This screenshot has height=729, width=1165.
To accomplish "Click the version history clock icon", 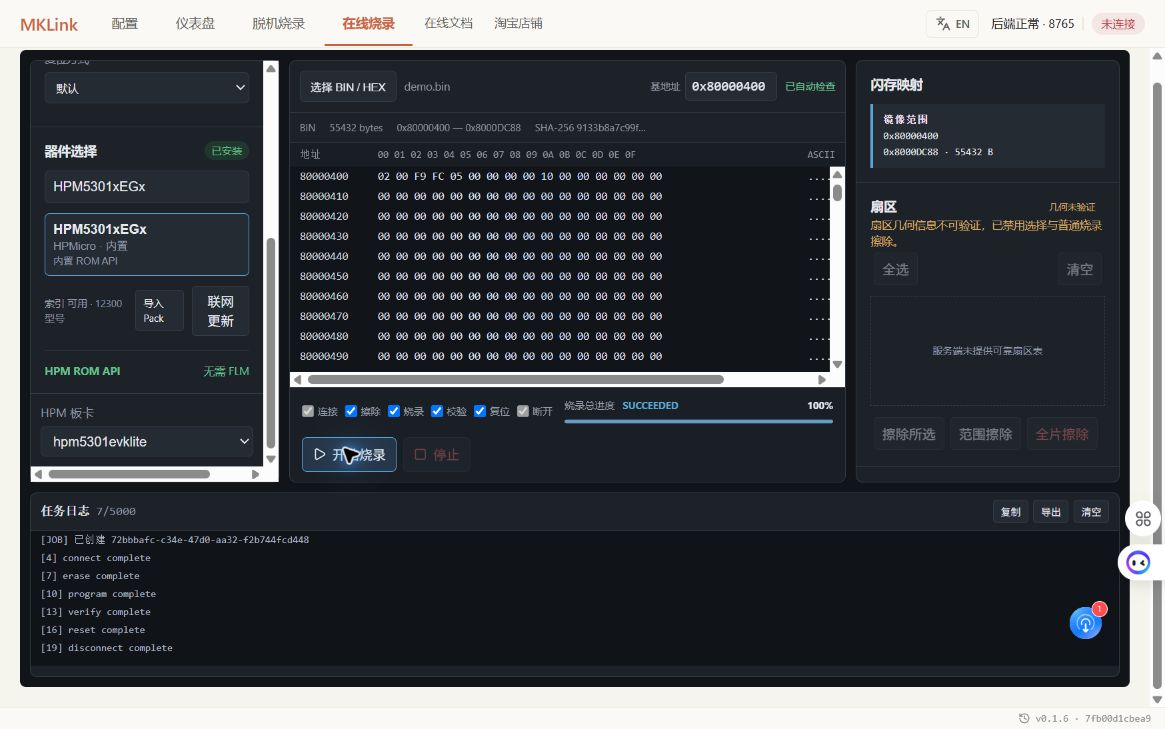I will pyautogui.click(x=1024, y=718).
